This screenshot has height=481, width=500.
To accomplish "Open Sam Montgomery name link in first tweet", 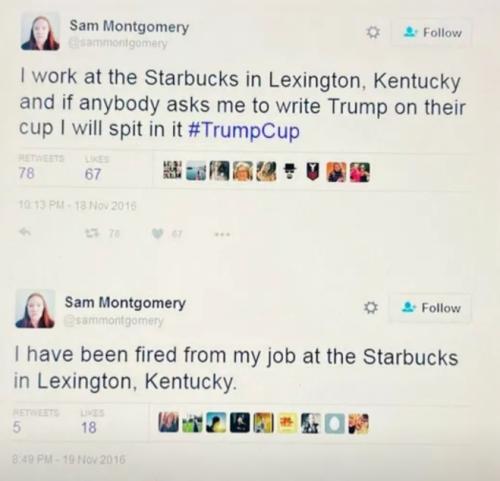I will pyautogui.click(x=129, y=27).
